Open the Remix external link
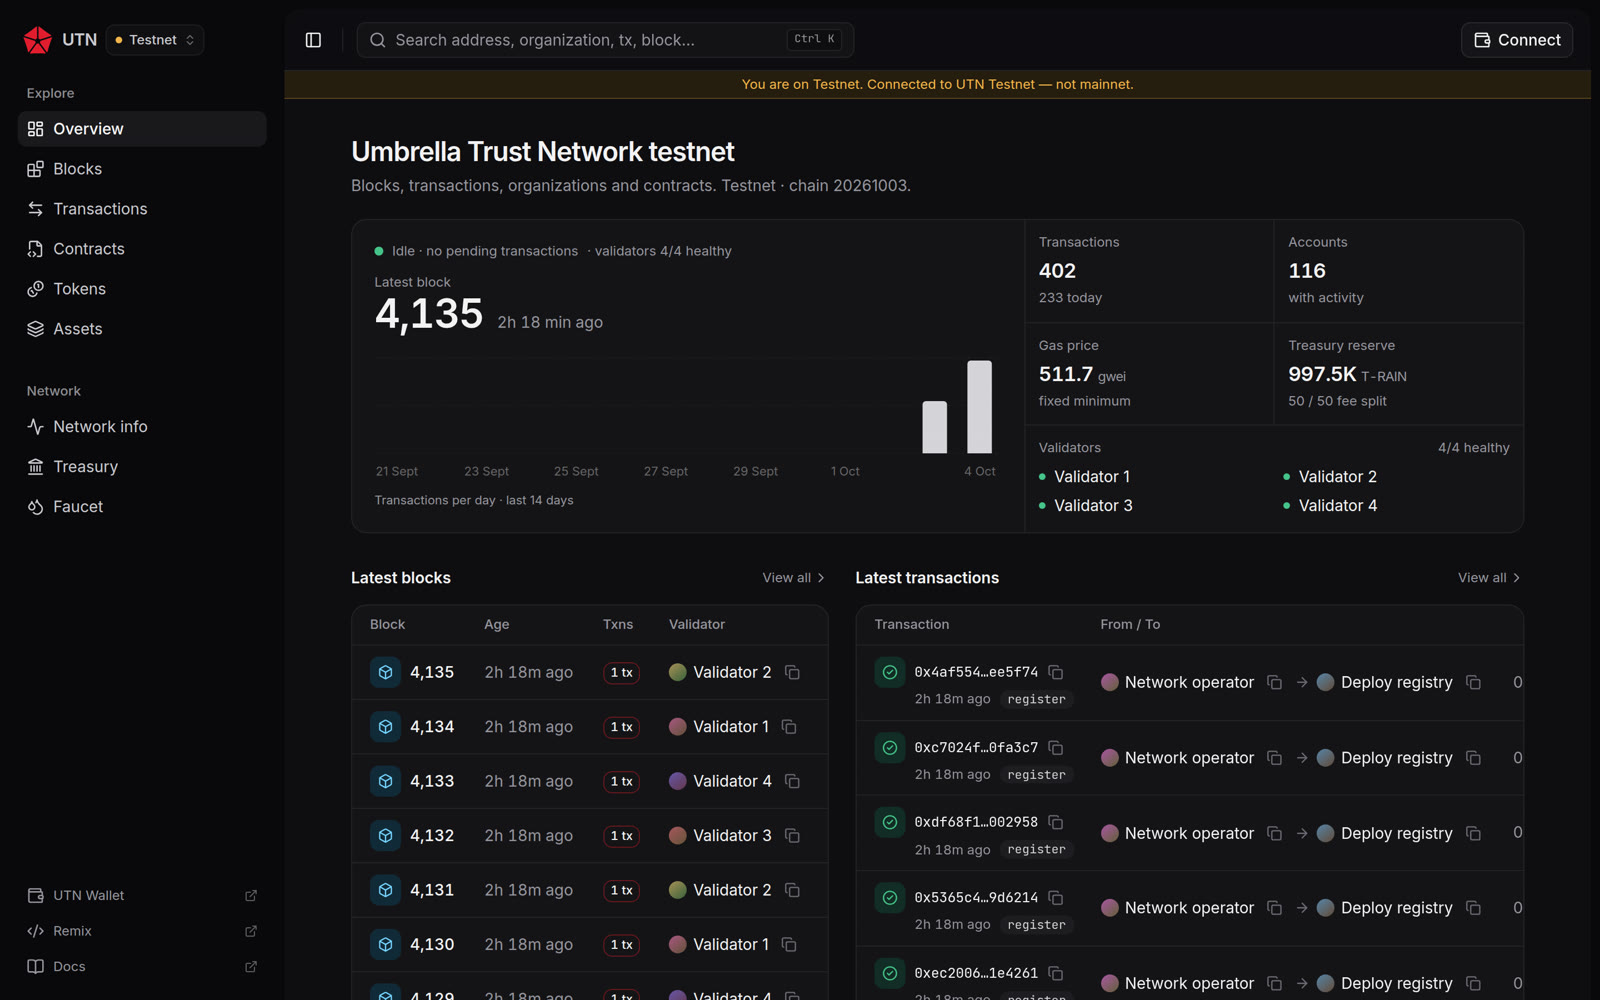1600x1000 pixels. click(142, 931)
